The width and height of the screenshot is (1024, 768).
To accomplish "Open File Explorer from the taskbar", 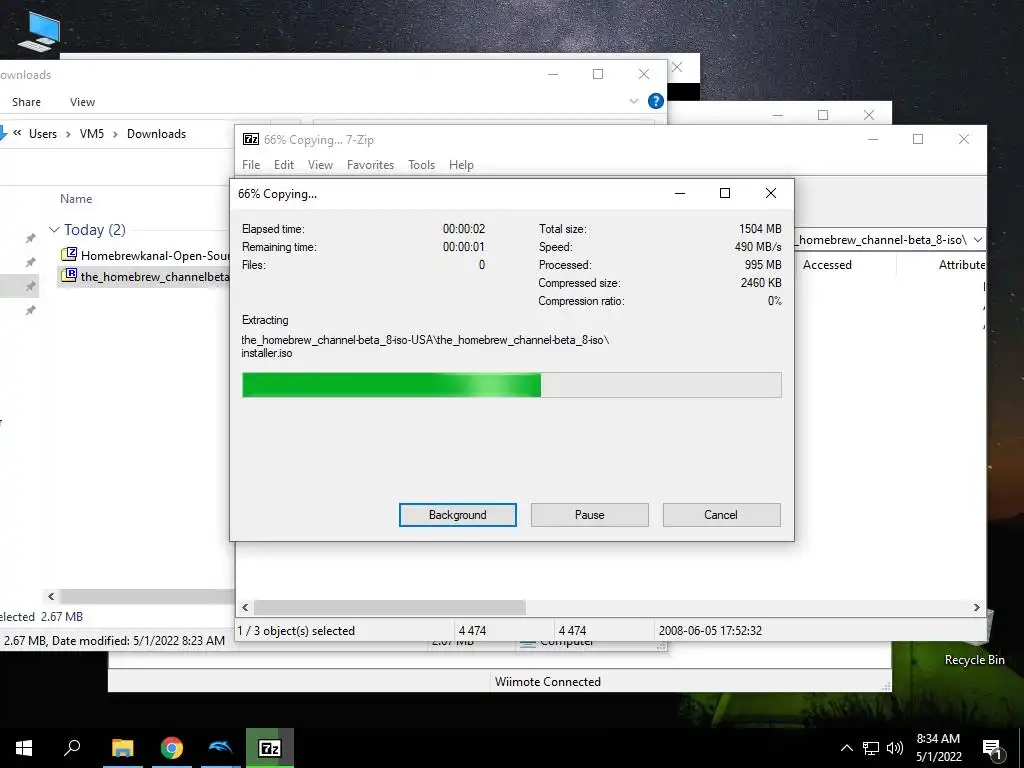I will tap(122, 748).
